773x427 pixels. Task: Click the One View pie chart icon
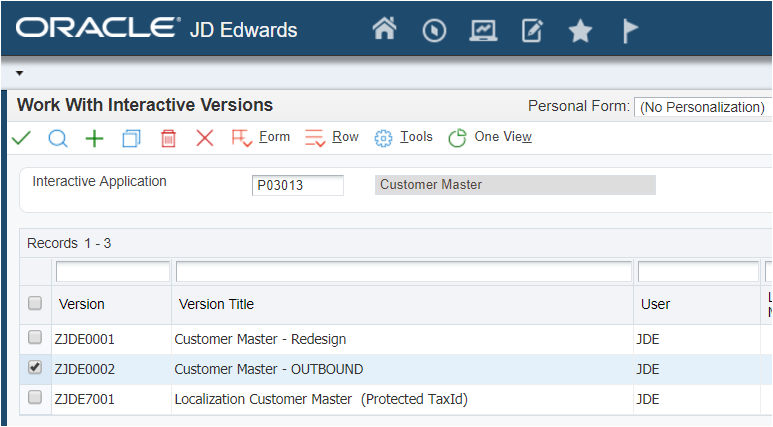(457, 138)
